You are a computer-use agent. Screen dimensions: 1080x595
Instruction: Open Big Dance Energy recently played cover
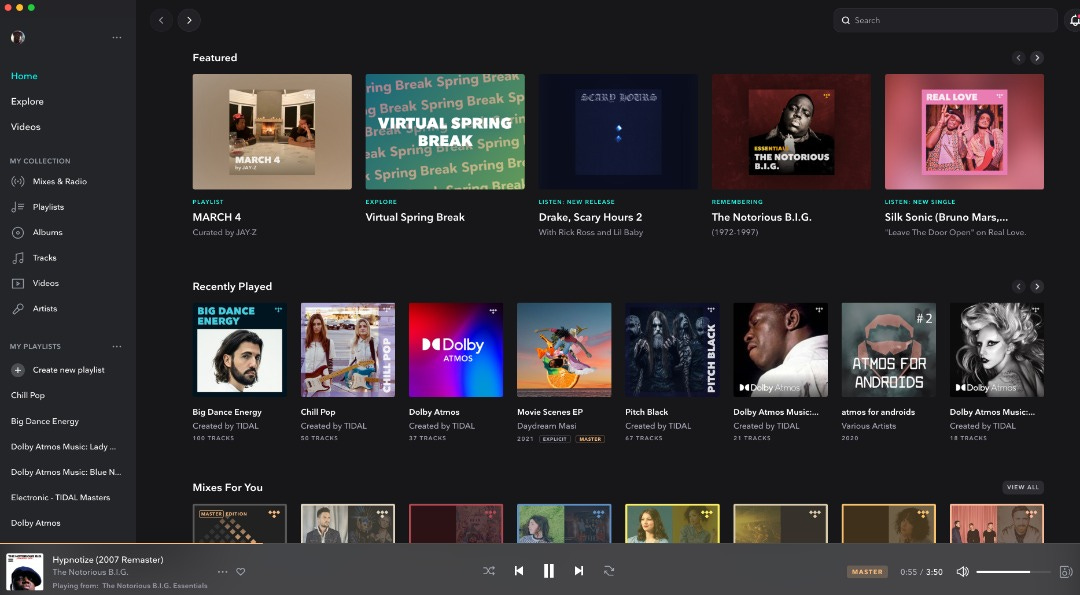pos(240,350)
